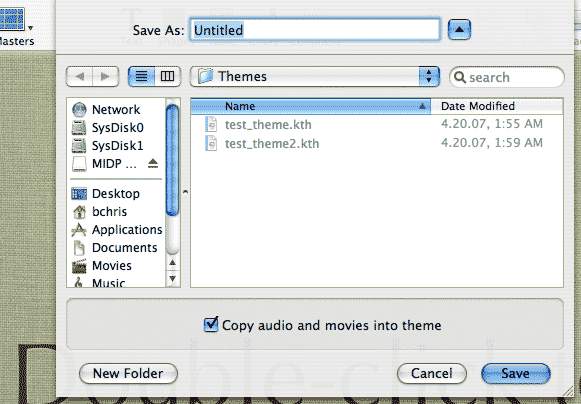This screenshot has width=581, height=404.
Task: Open Documents folder in sidebar
Action: coord(116,248)
